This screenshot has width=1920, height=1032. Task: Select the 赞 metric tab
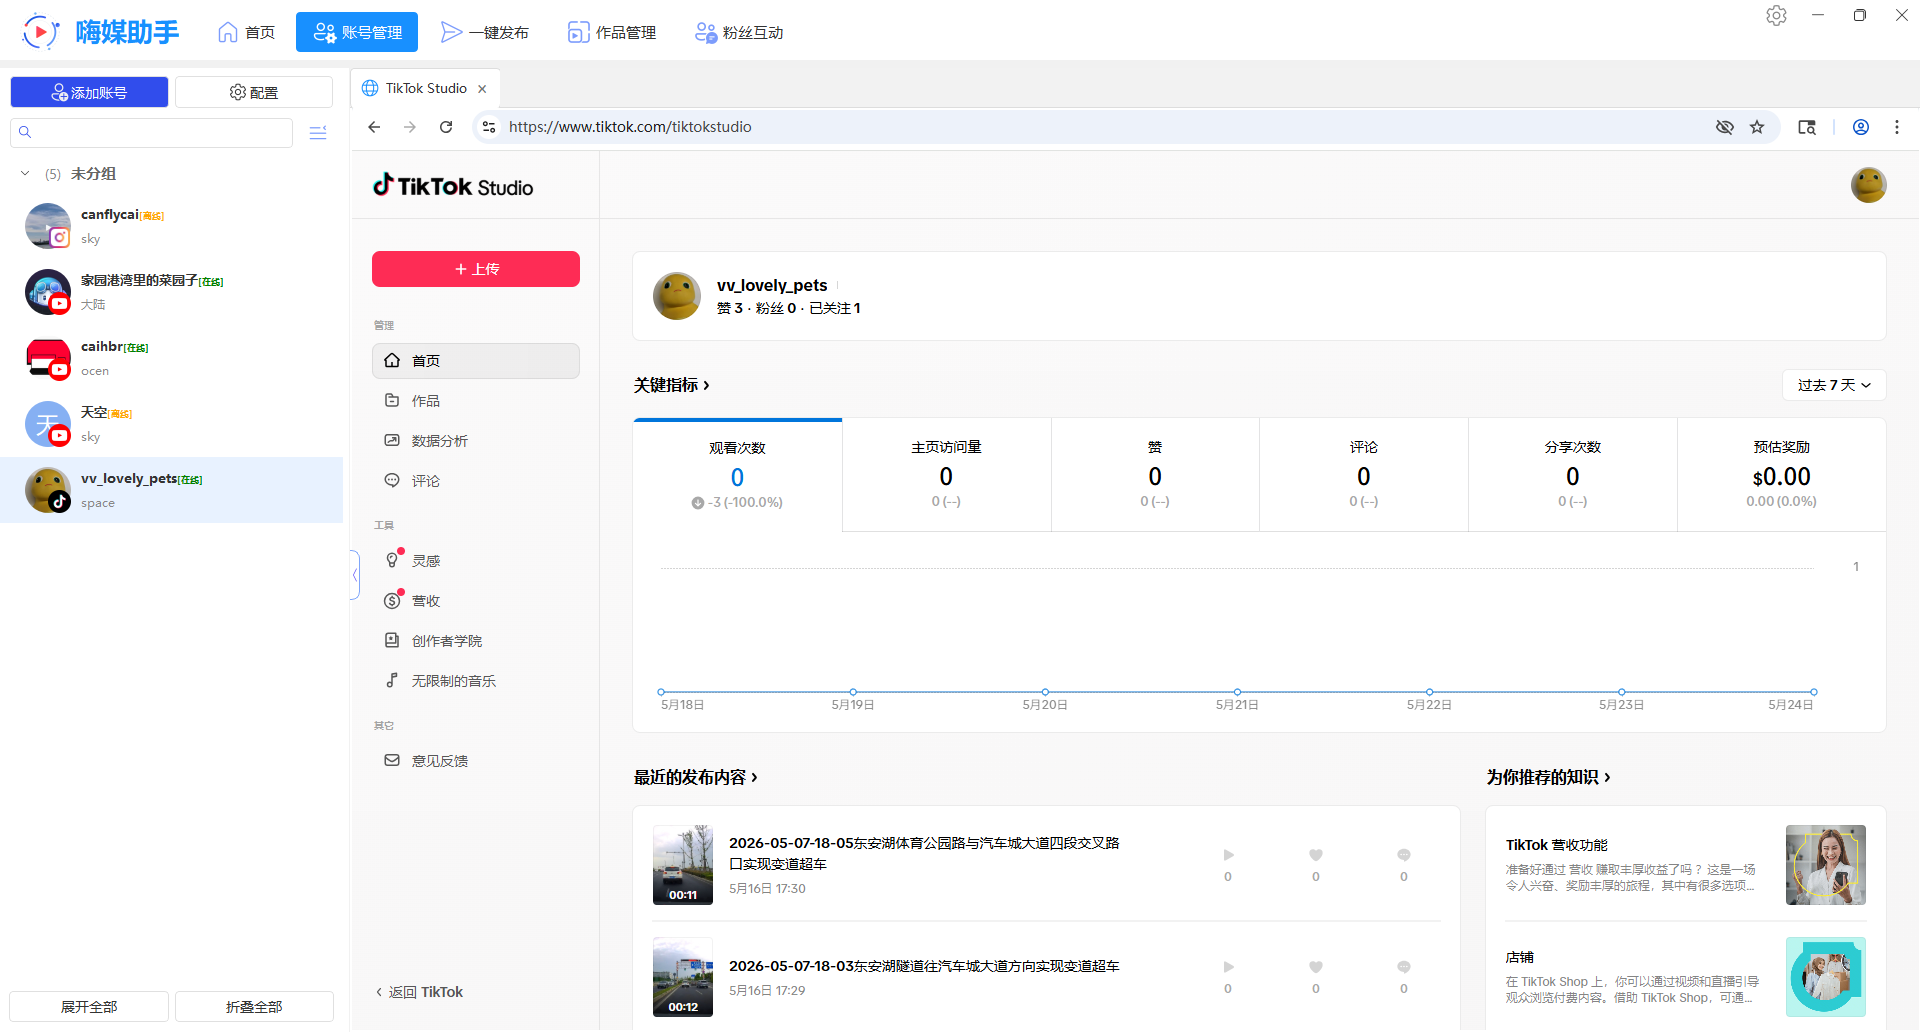coord(1155,475)
